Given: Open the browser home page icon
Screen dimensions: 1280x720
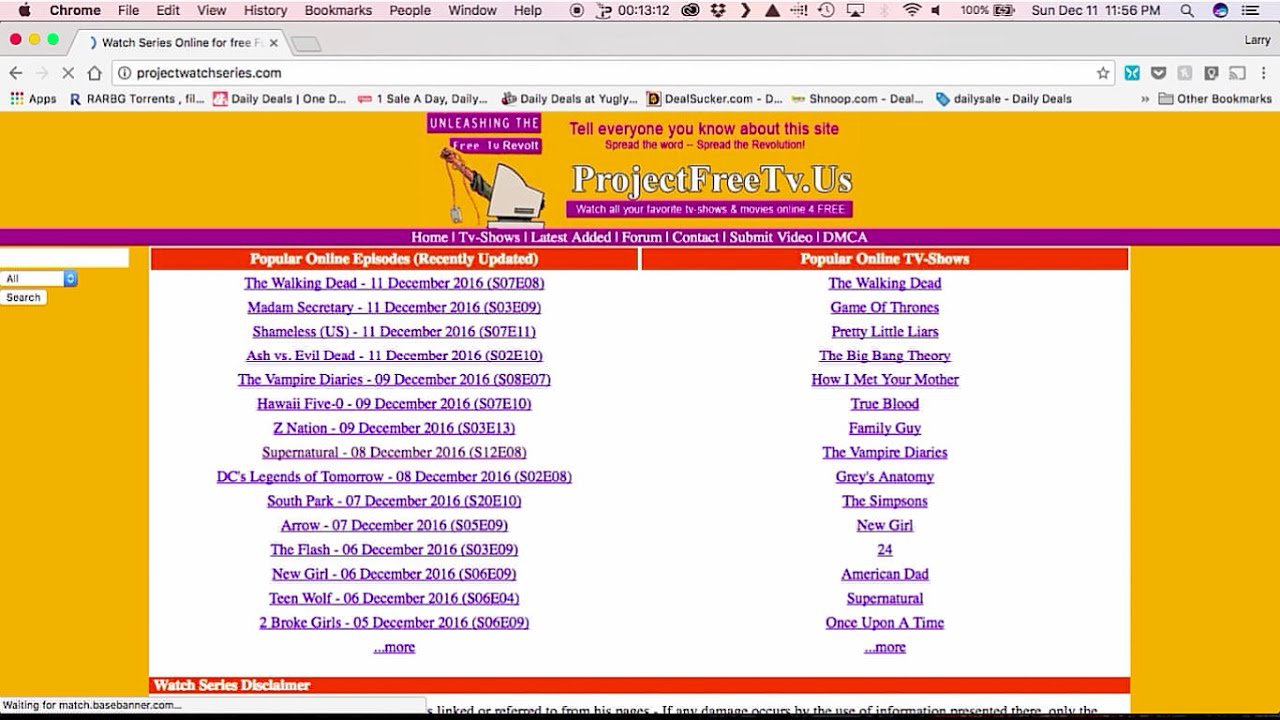Looking at the screenshot, I should 94,73.
